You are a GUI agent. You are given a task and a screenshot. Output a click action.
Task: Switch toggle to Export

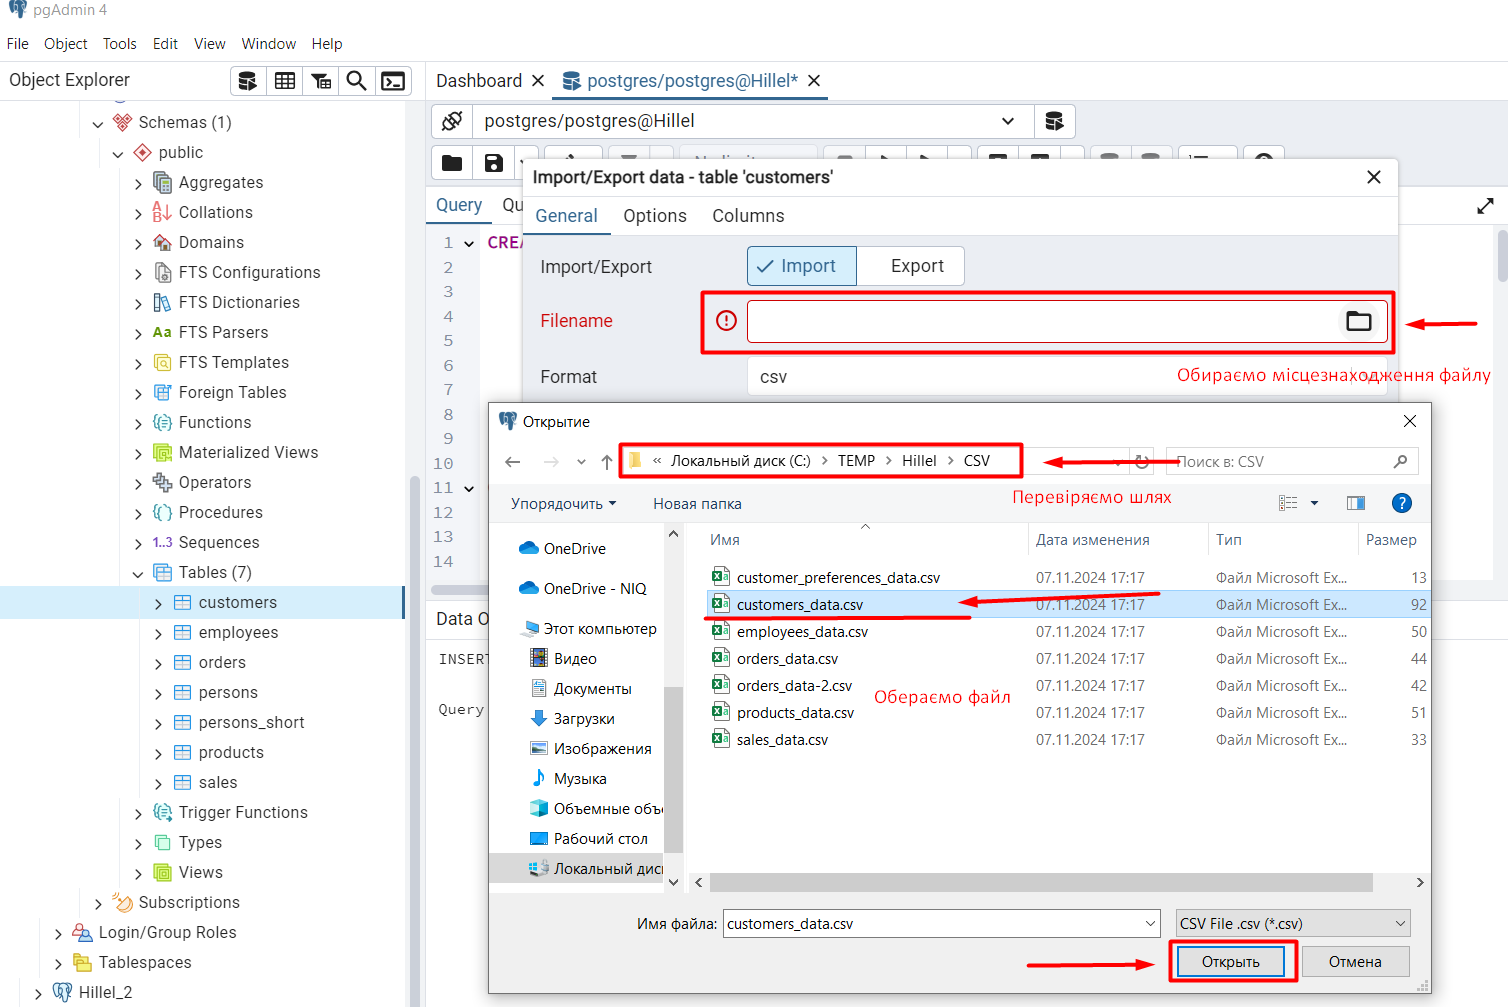tap(916, 266)
